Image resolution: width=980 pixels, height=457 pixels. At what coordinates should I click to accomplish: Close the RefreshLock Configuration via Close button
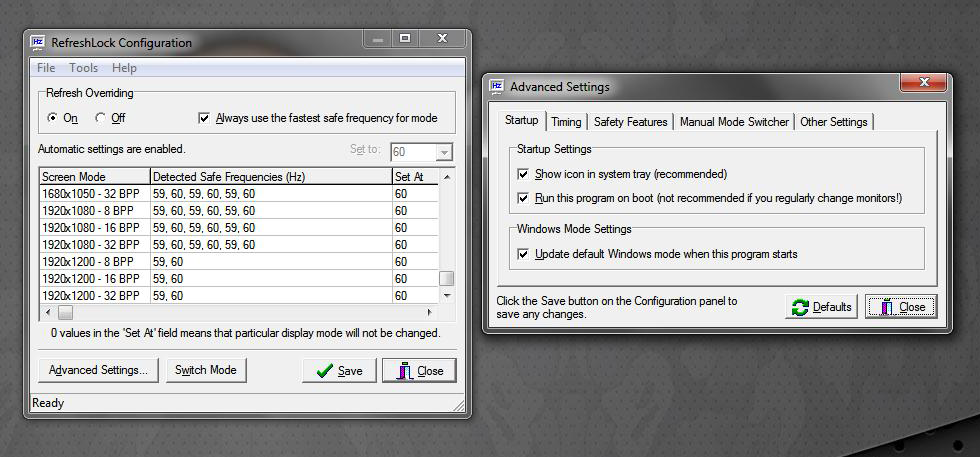(419, 371)
